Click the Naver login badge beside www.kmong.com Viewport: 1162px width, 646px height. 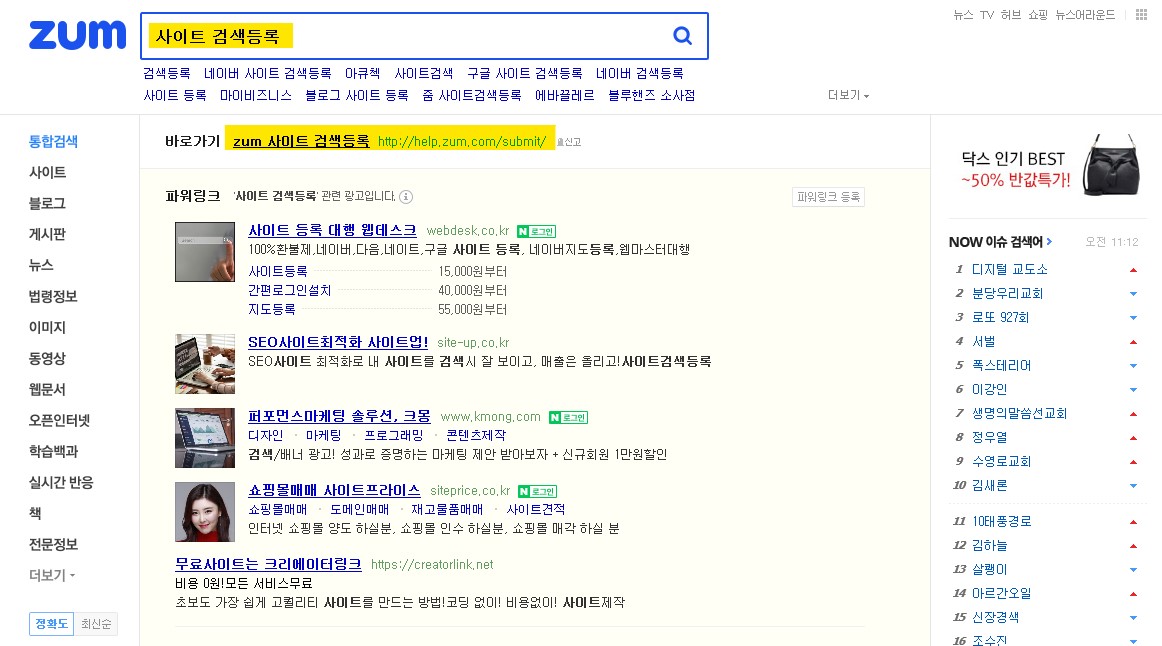point(568,417)
